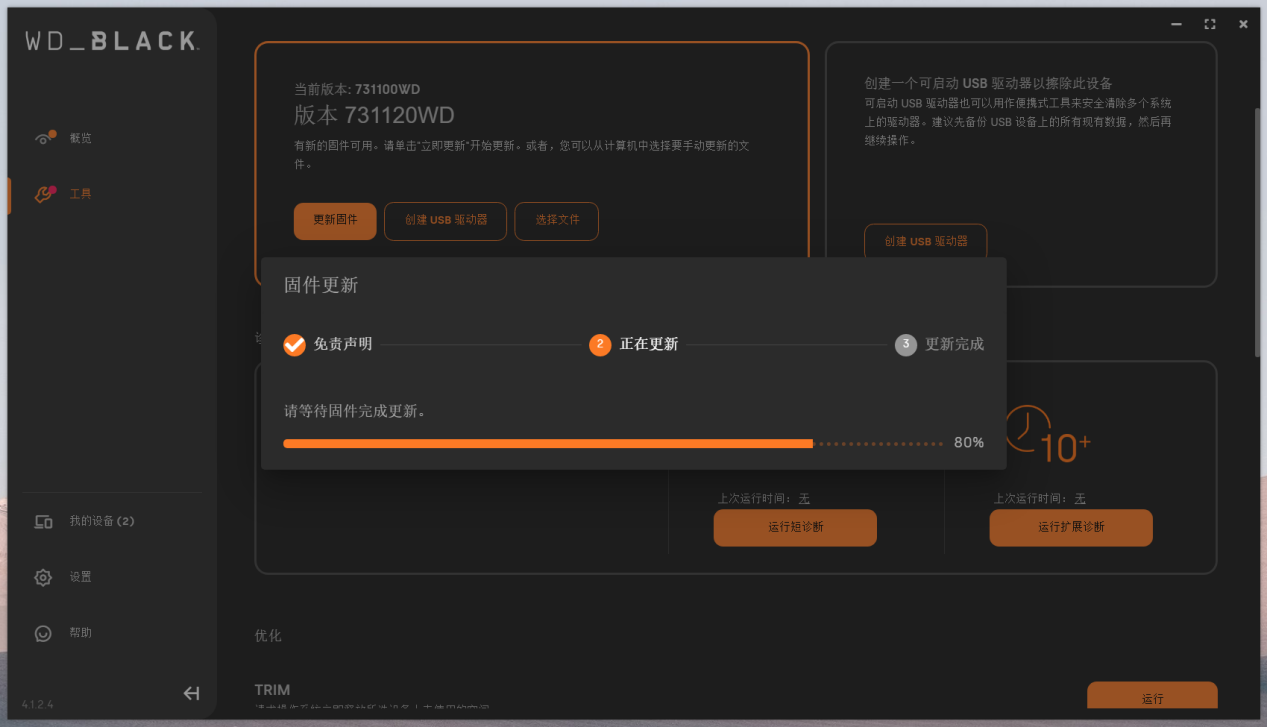Click the 版本 731120WD heading
1267x727 pixels.
(x=374, y=115)
